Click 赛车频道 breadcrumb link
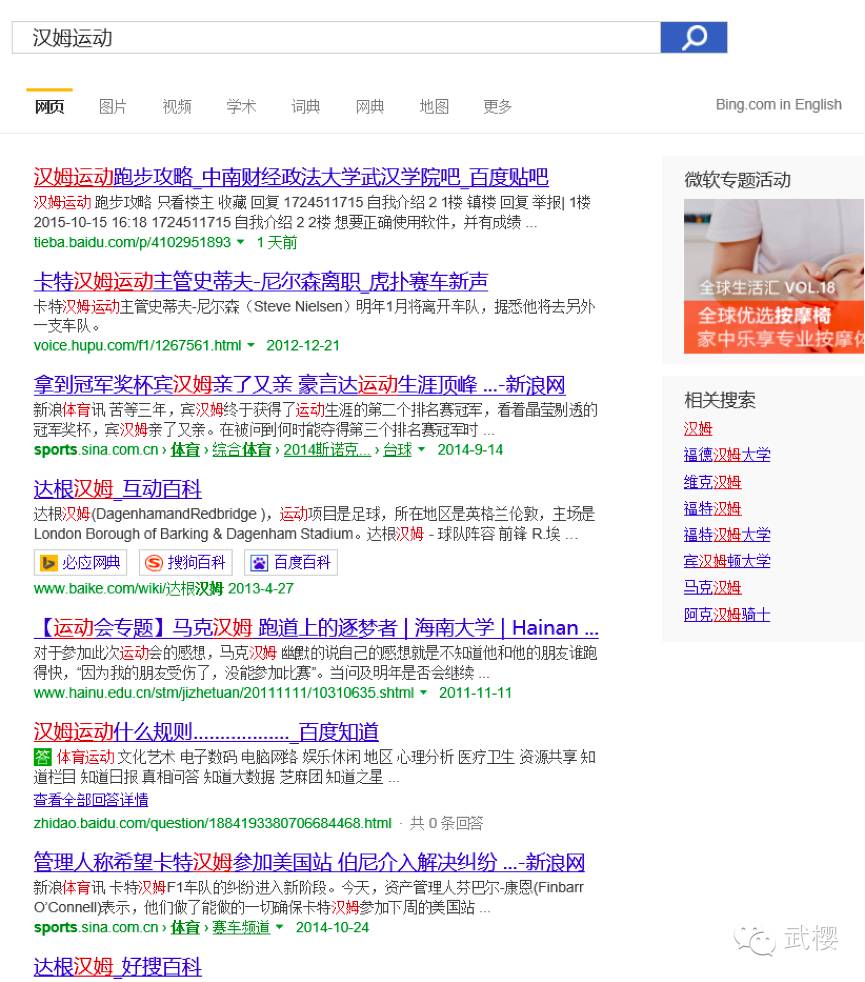865x982 pixels. tap(241, 928)
